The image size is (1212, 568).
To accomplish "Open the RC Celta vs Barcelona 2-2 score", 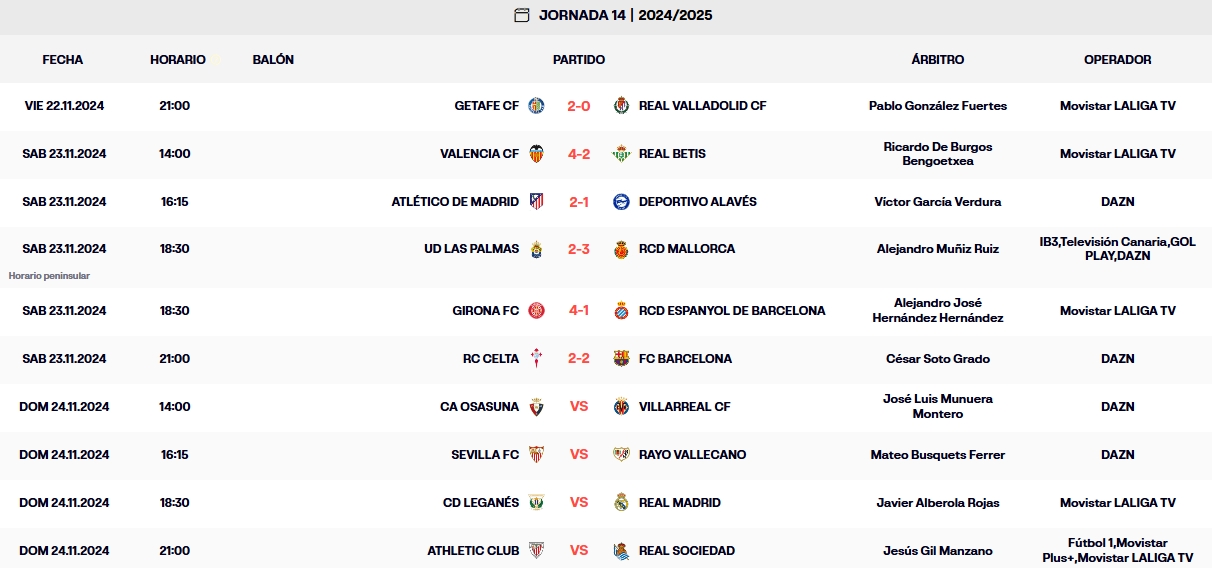I will (579, 359).
